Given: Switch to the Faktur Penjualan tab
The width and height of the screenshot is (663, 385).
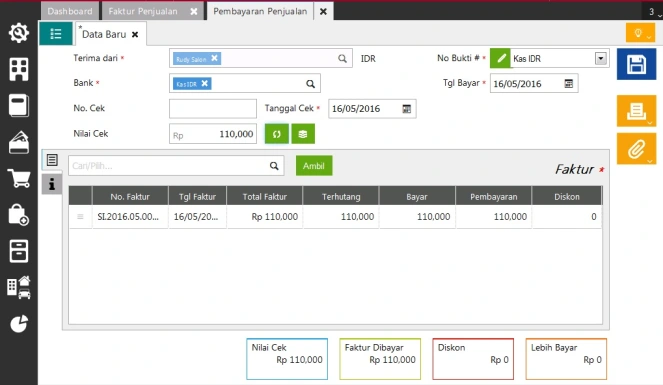Looking at the screenshot, I should tap(143, 11).
